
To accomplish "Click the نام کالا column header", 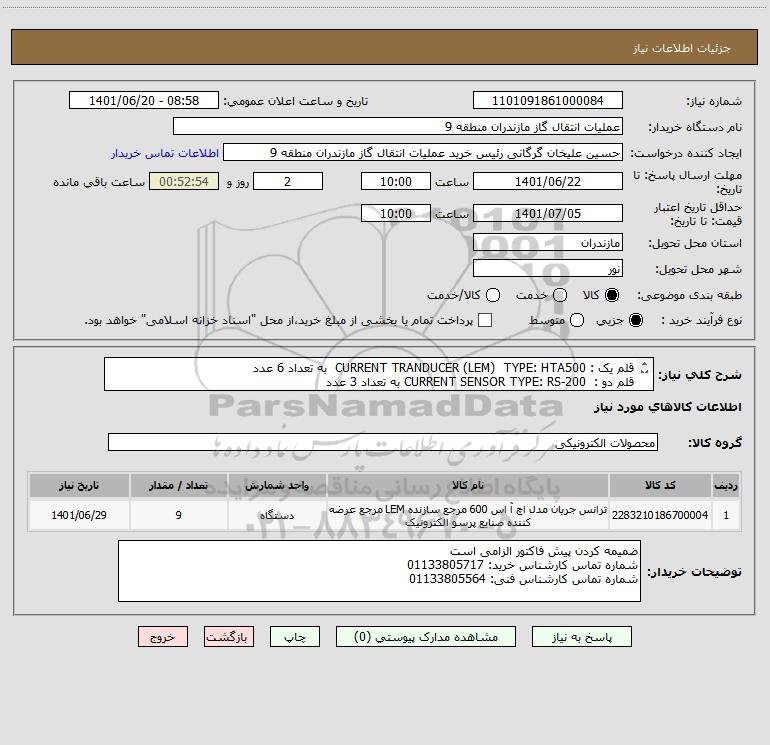I will [468, 485].
